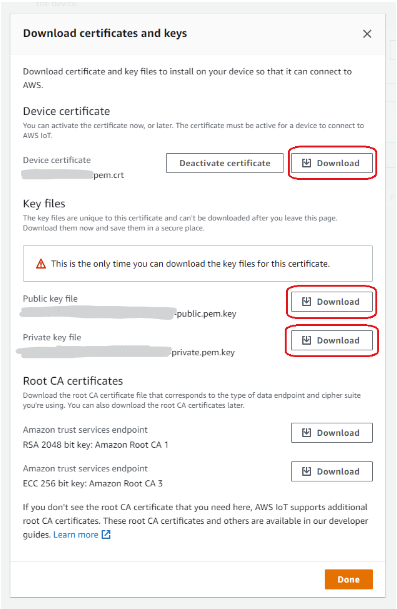The image size is (397, 609).
Task: Click download arrow icon for device certificate
Action: pos(306,163)
